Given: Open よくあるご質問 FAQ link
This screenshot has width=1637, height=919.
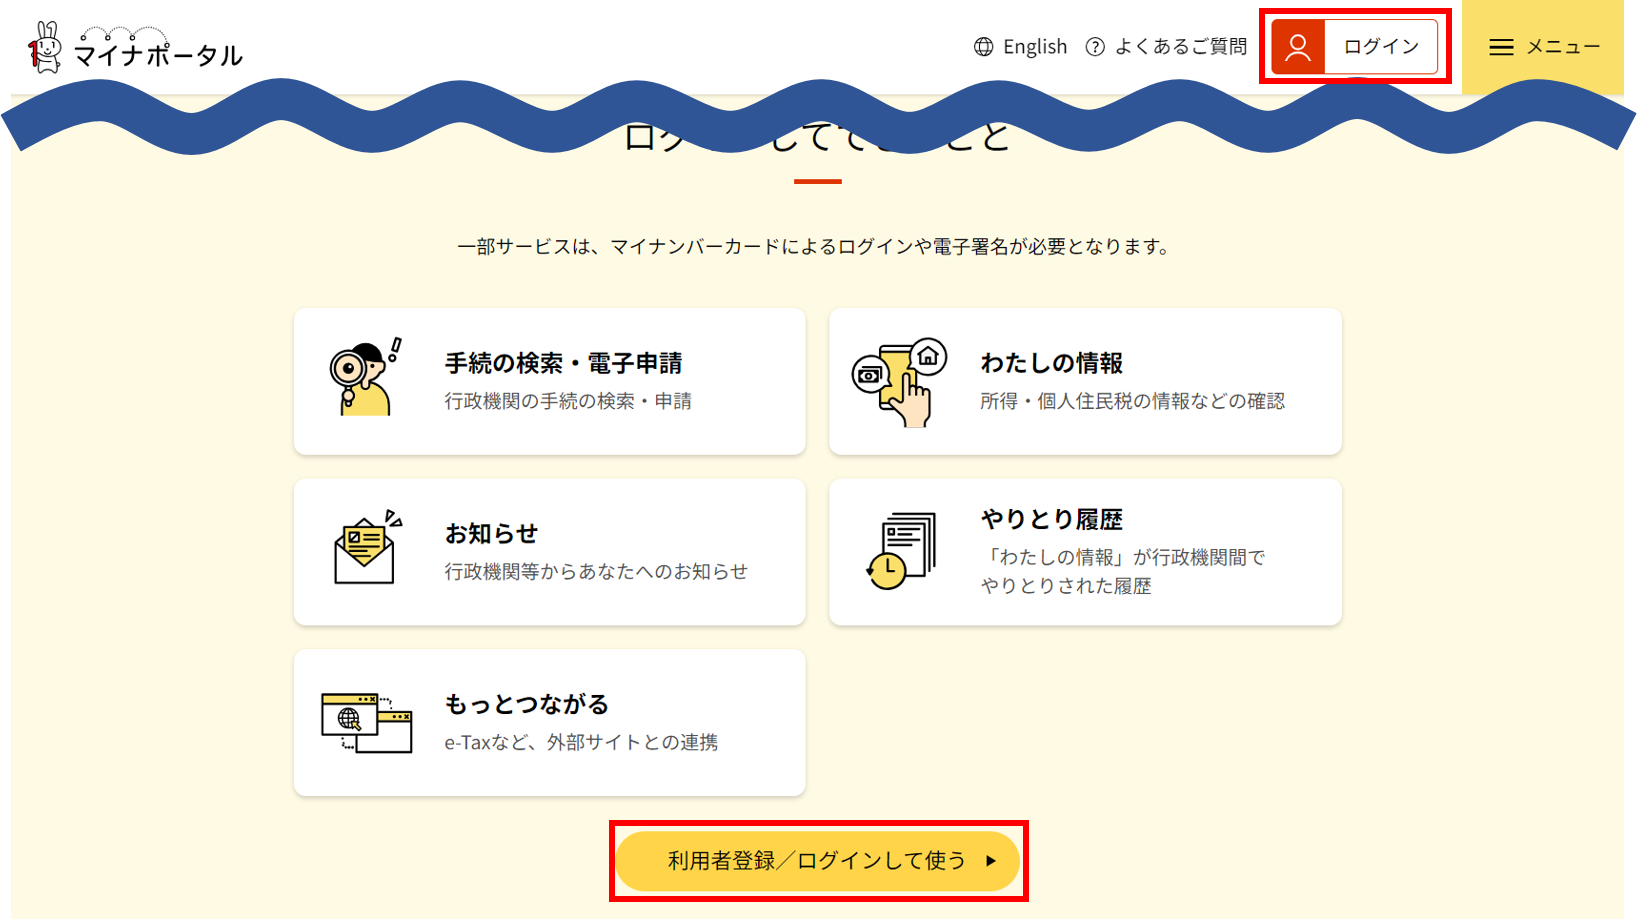Looking at the screenshot, I should point(1181,47).
